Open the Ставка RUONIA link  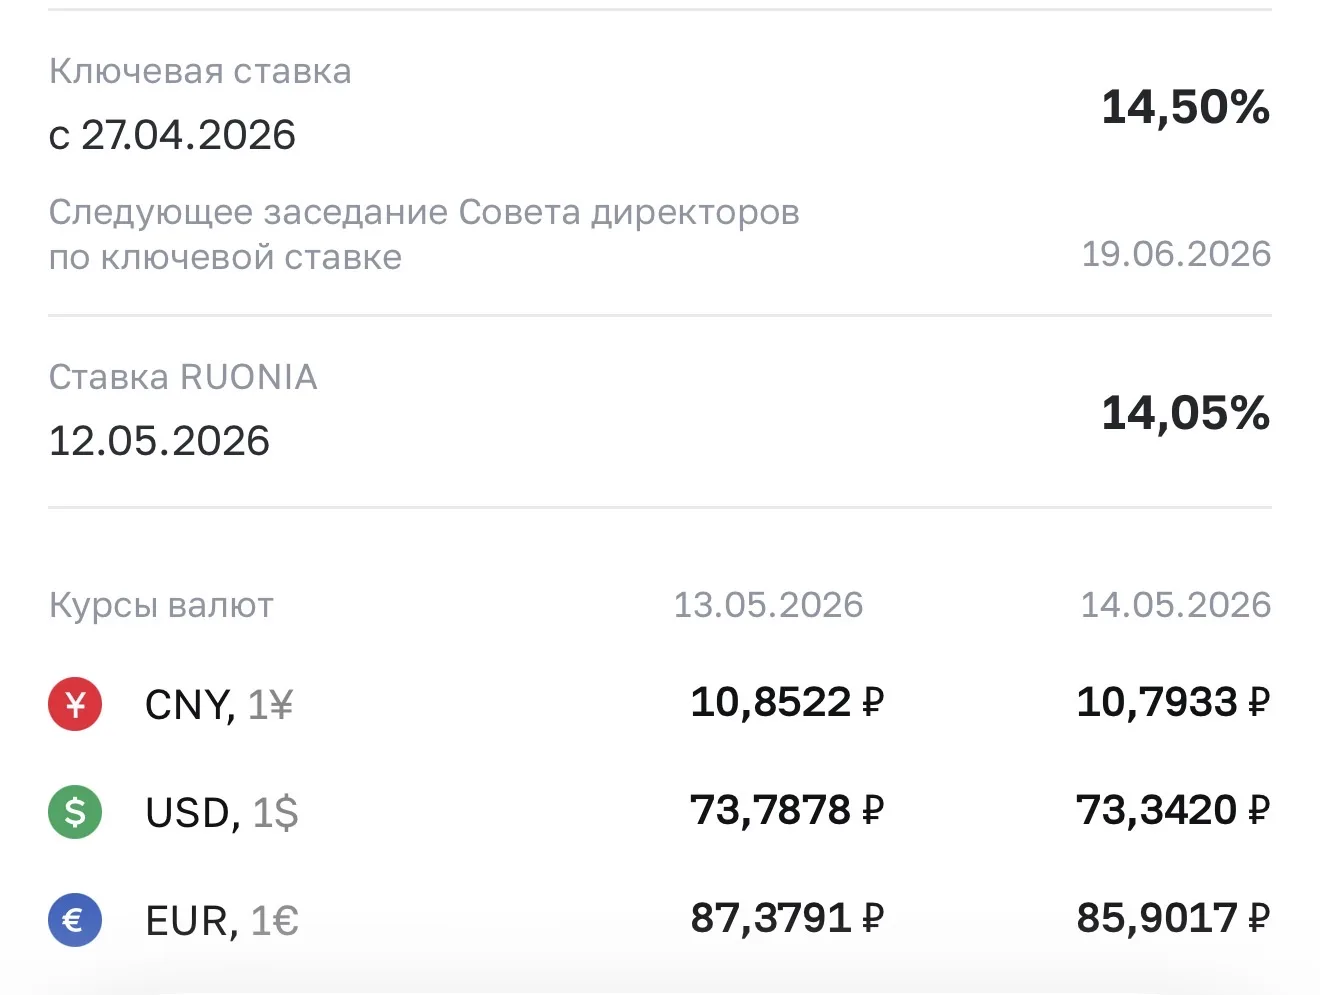click(183, 377)
